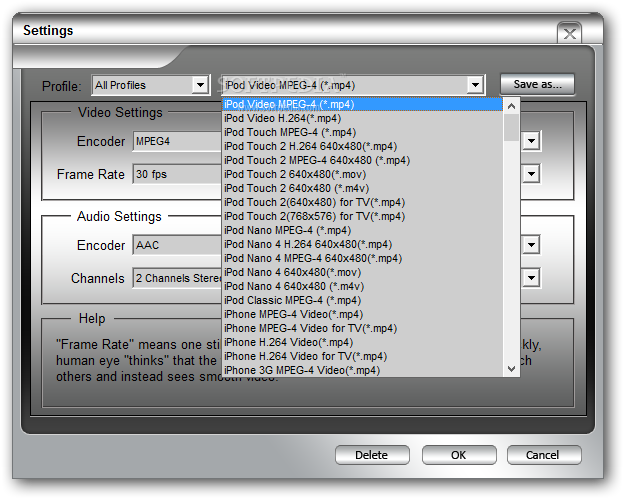The height and width of the screenshot is (499, 624).
Task: Select iPod Video MPEG-4 (*.mp4) list entry
Action: coord(363,104)
